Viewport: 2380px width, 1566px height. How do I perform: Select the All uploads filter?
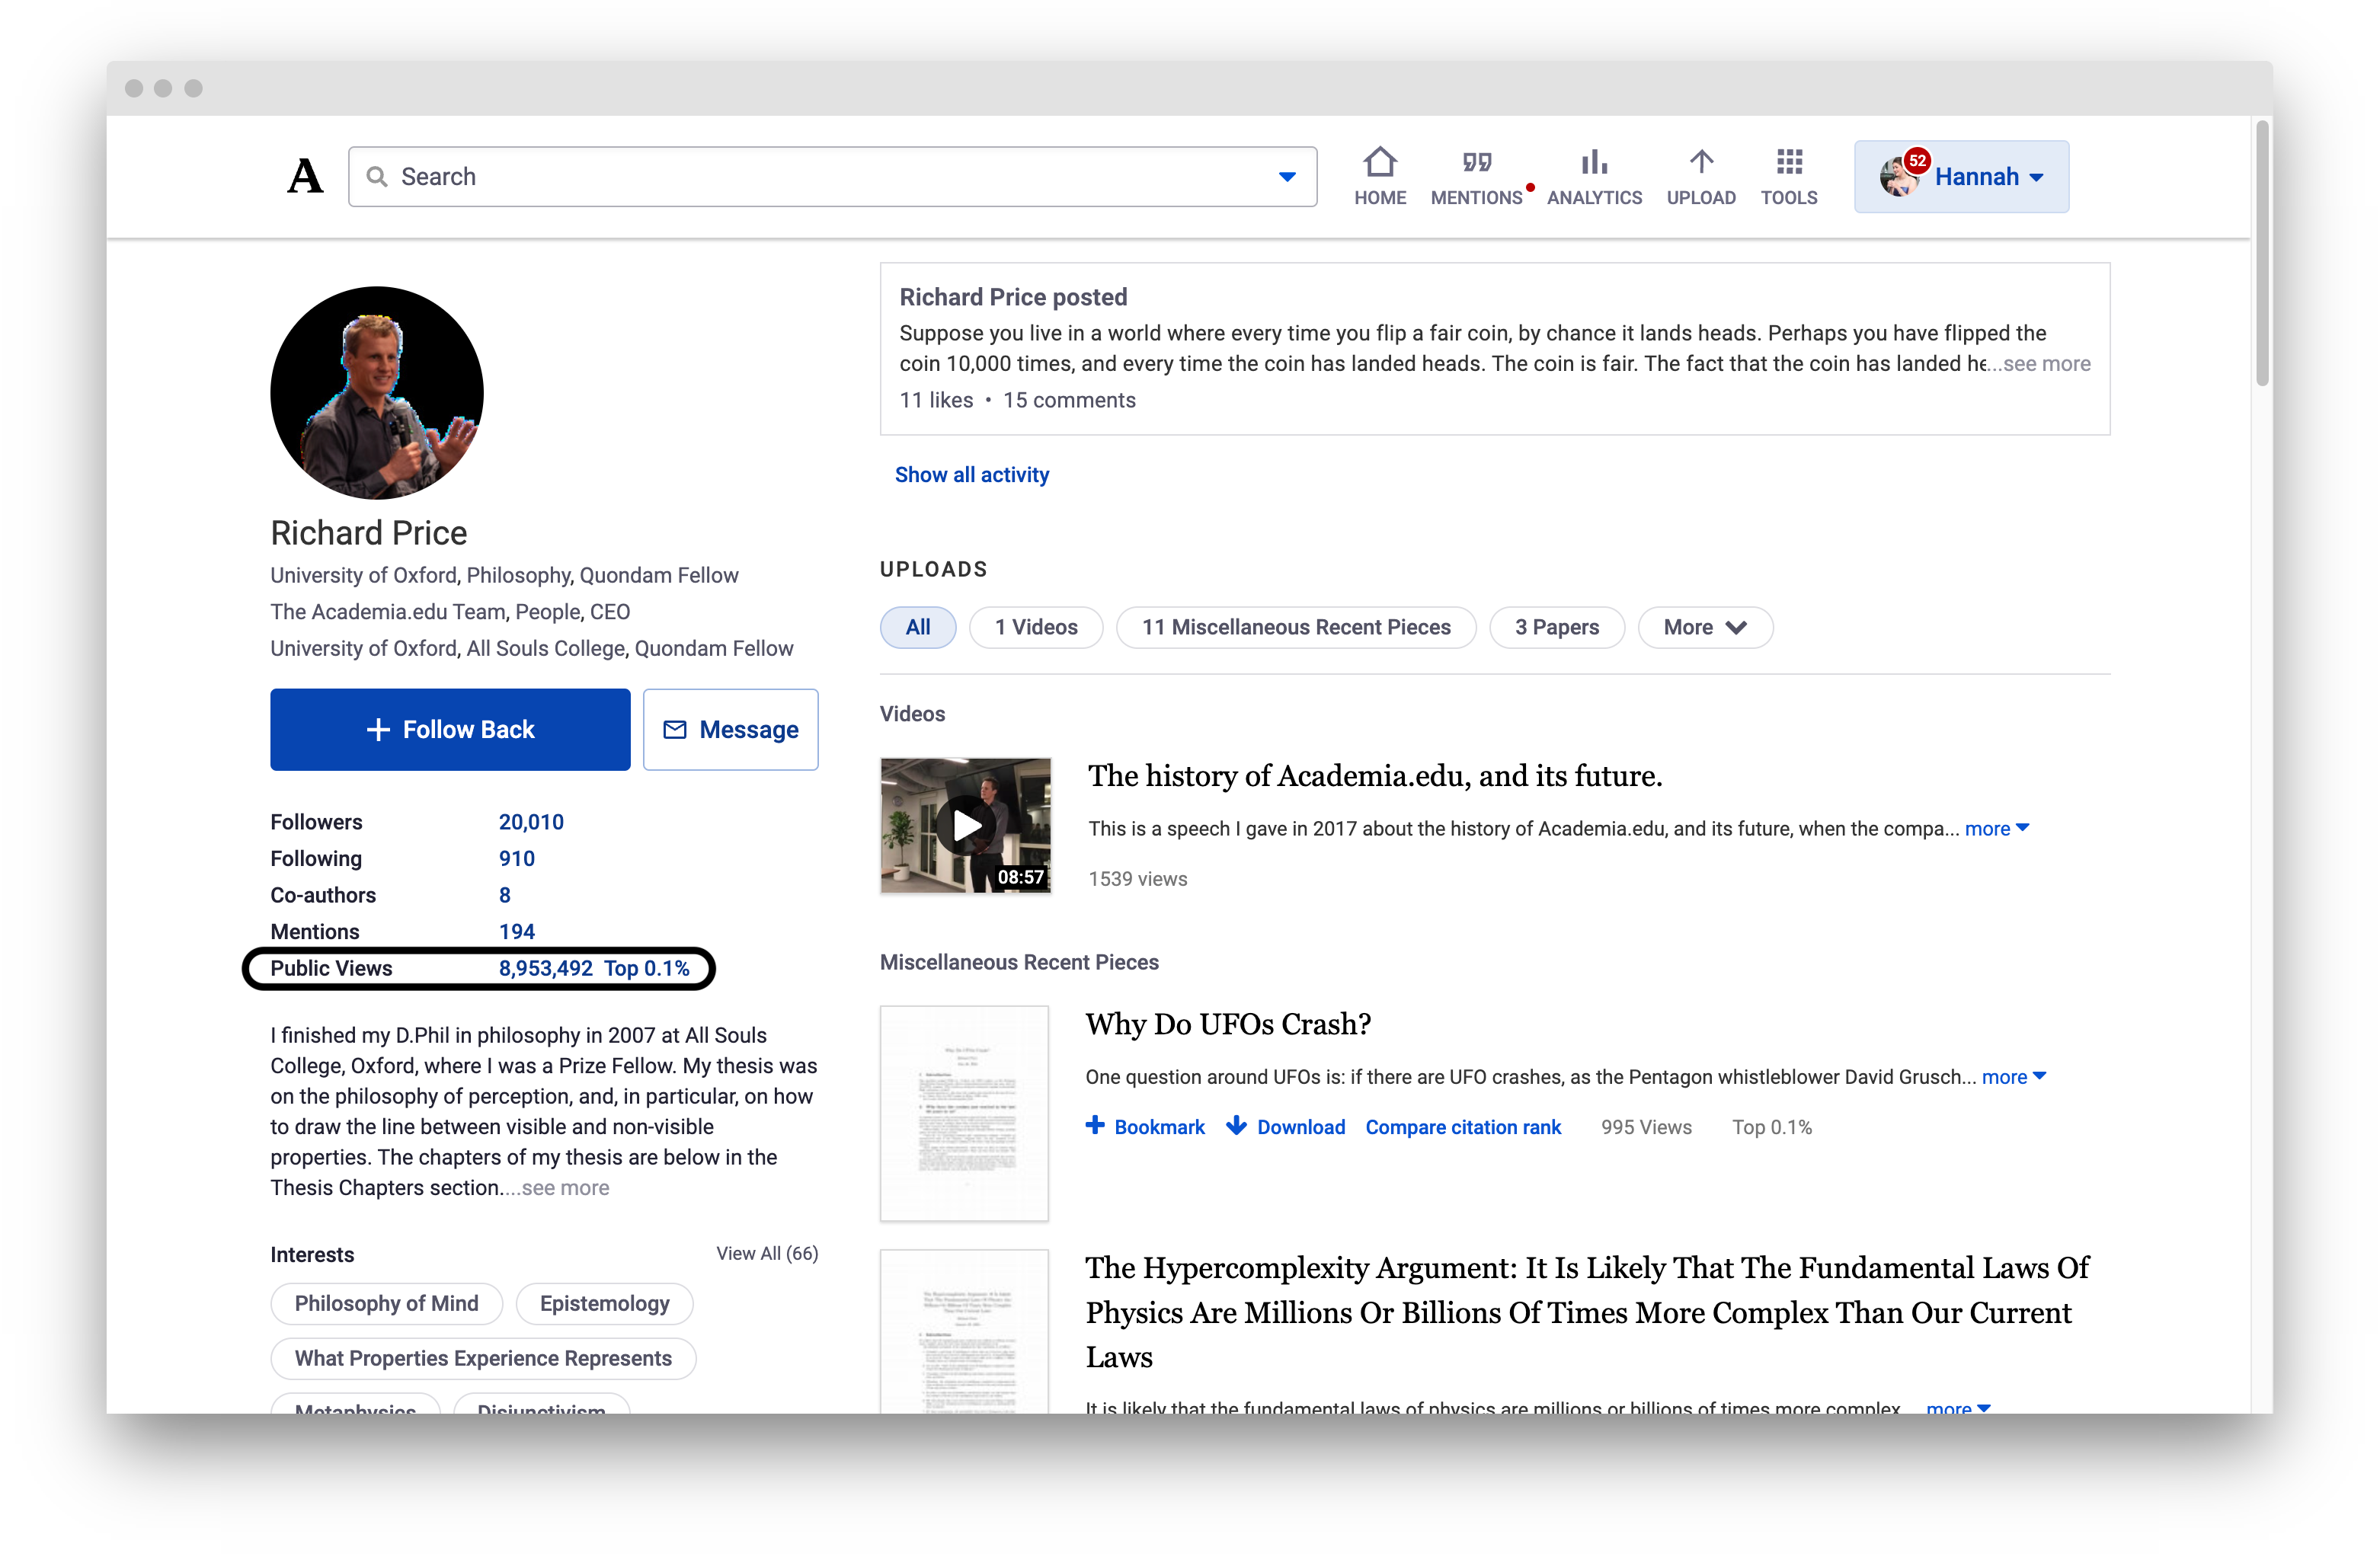pyautogui.click(x=918, y=628)
